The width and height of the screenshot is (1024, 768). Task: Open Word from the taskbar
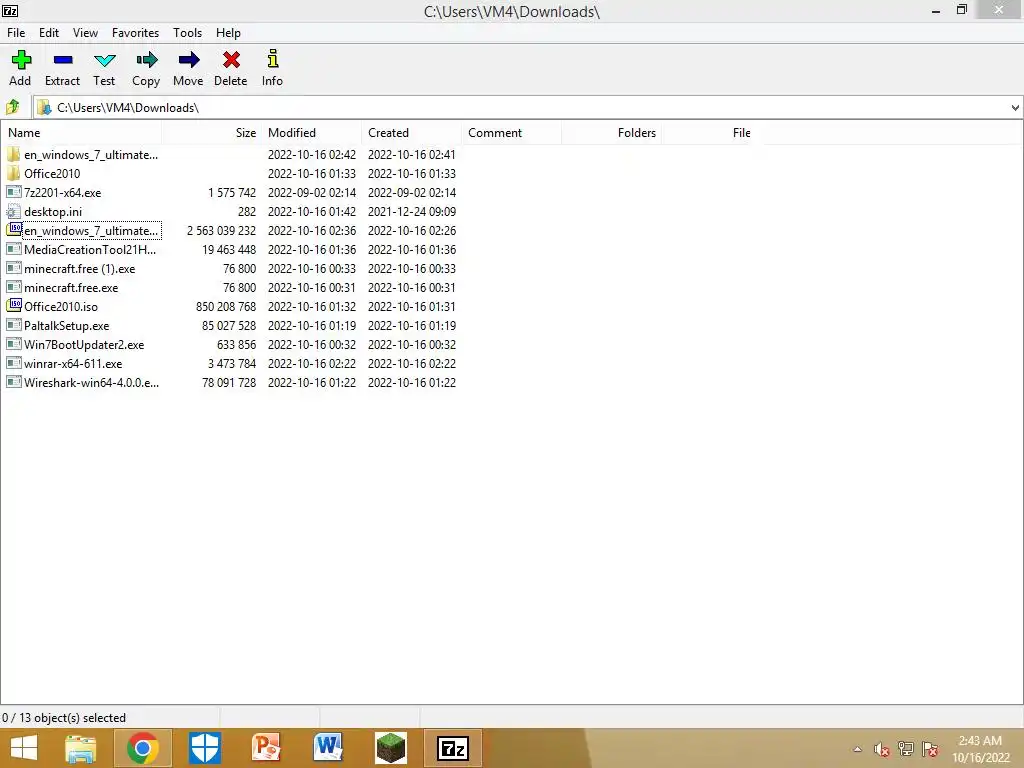(x=328, y=748)
